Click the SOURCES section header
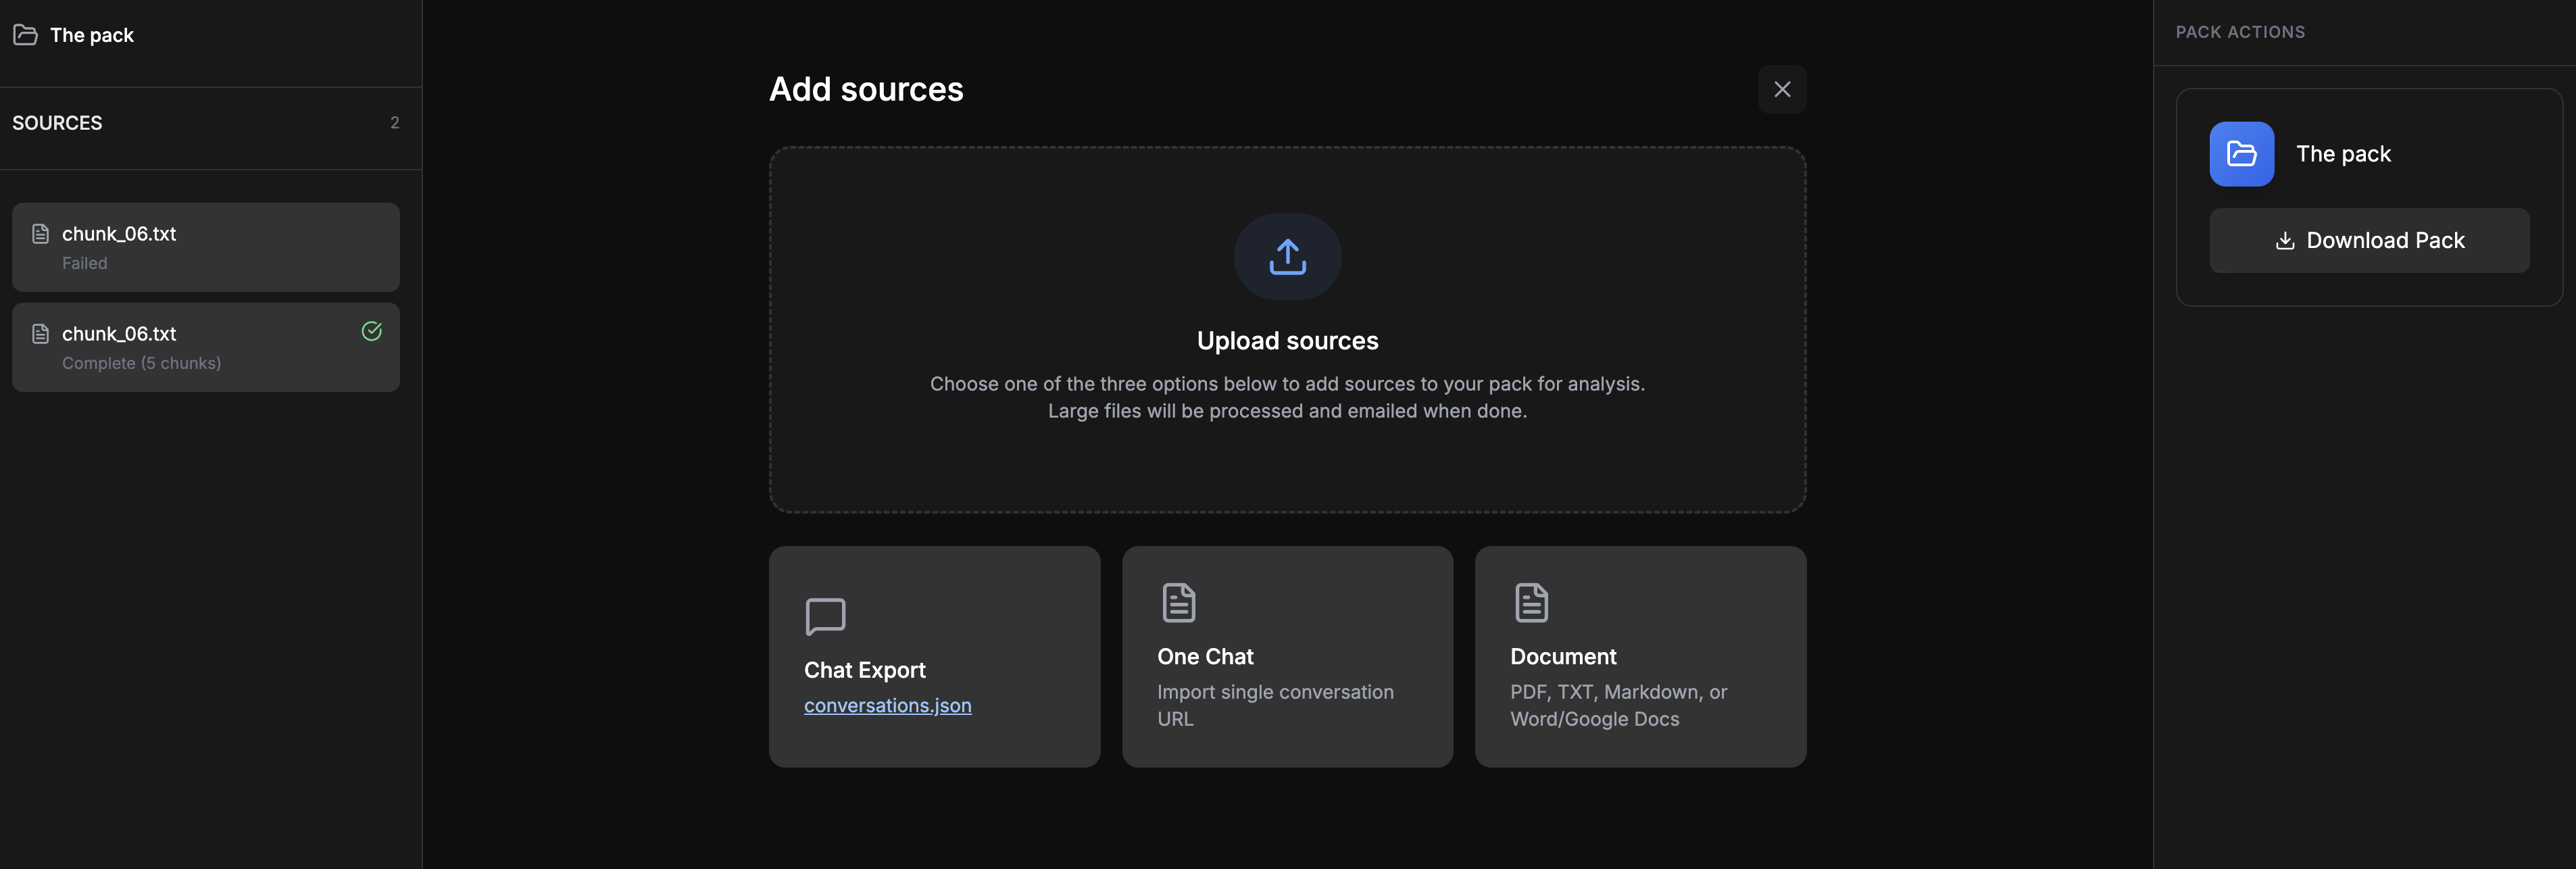This screenshot has height=869, width=2576. point(57,122)
